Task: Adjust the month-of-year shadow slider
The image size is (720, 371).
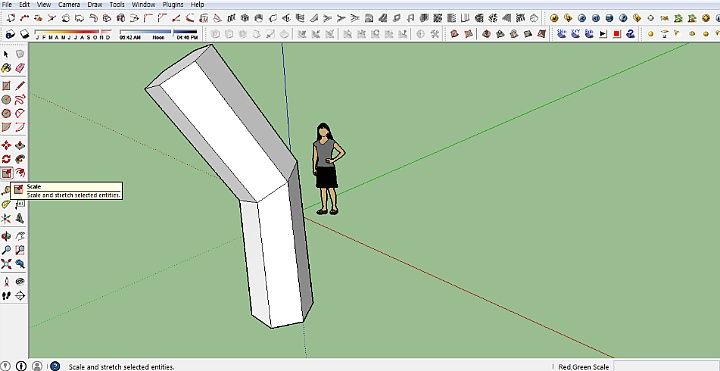Action: [x=73, y=34]
